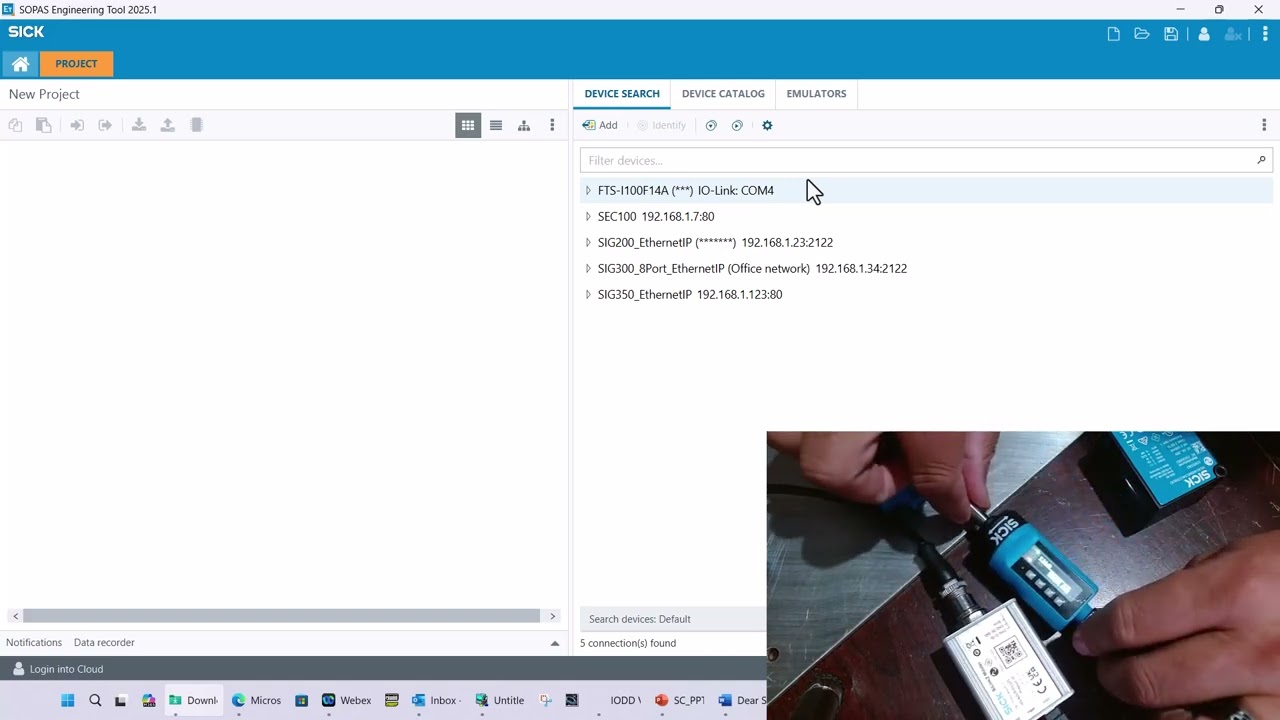Click 5 connection(s) found status text

(x=628, y=643)
